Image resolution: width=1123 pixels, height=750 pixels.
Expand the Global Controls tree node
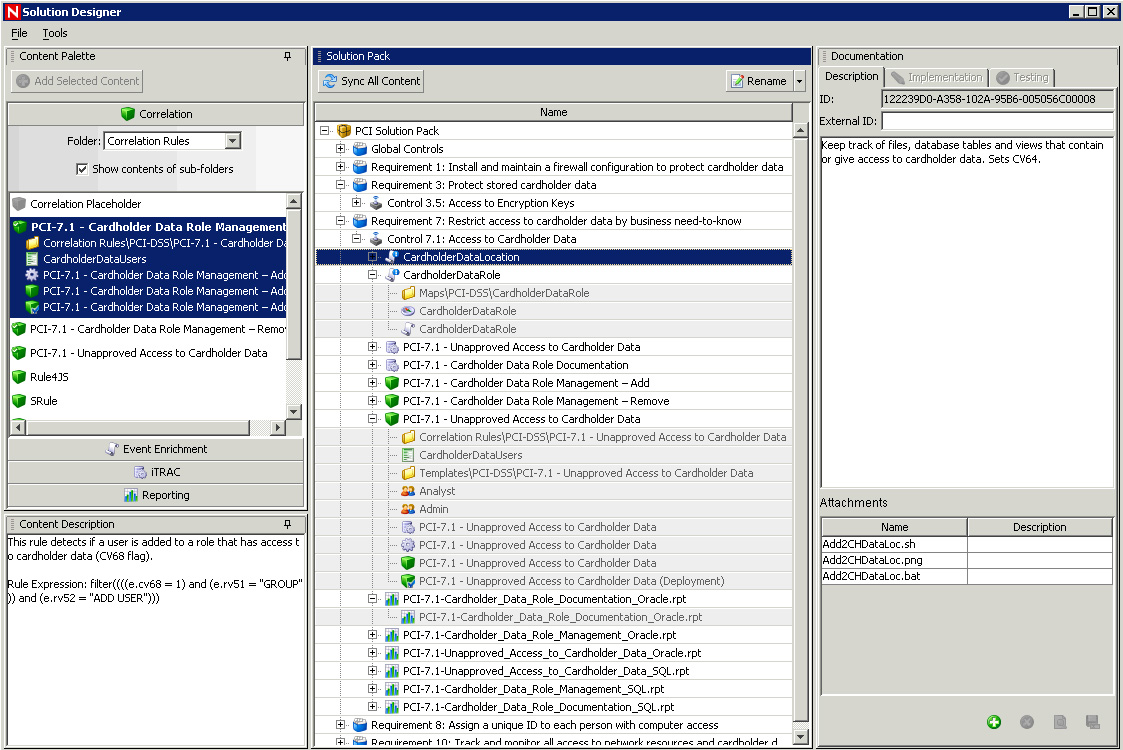click(x=341, y=149)
